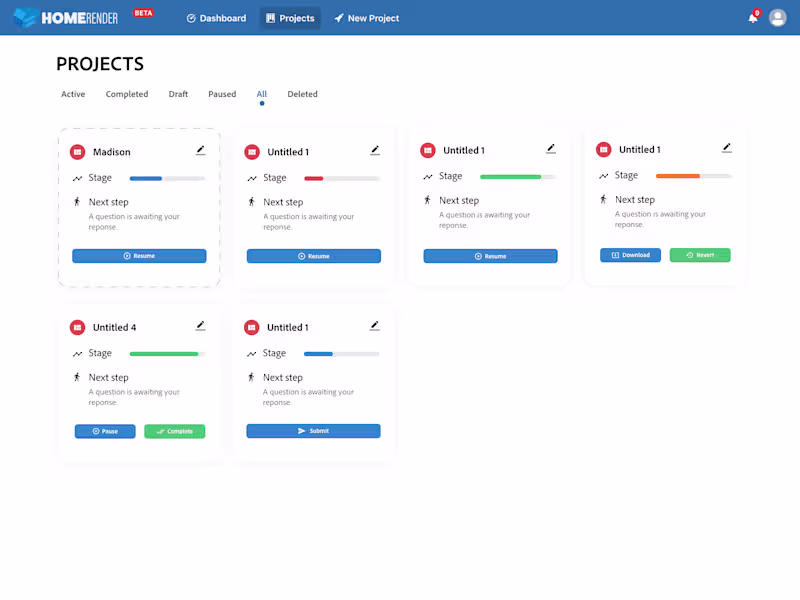
Task: Open the user profile avatar
Action: click(778, 18)
